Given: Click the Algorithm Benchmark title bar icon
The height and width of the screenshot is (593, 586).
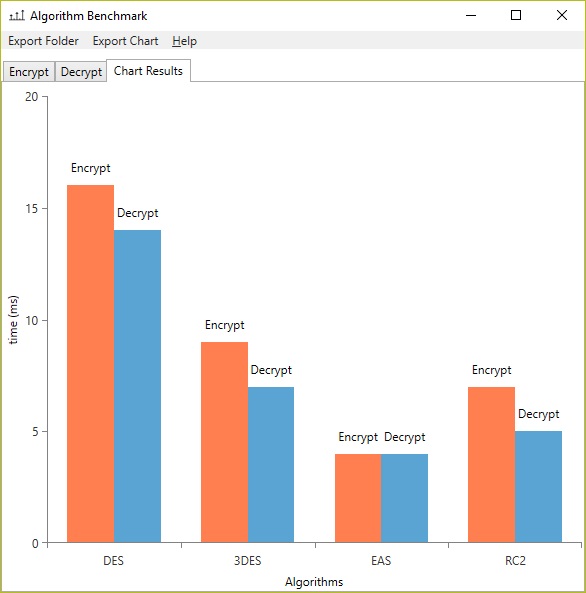Looking at the screenshot, I should coord(17,16).
